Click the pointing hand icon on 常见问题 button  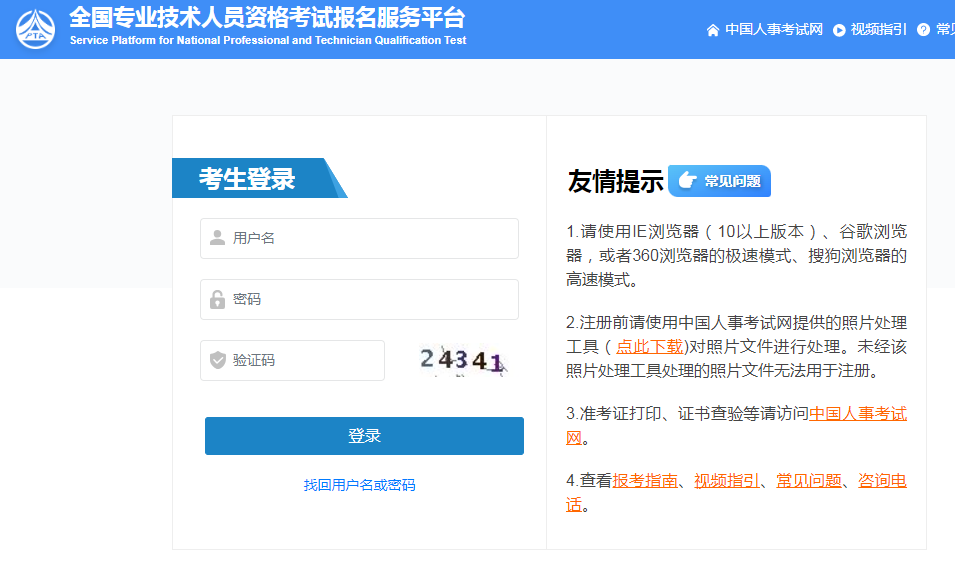[687, 180]
